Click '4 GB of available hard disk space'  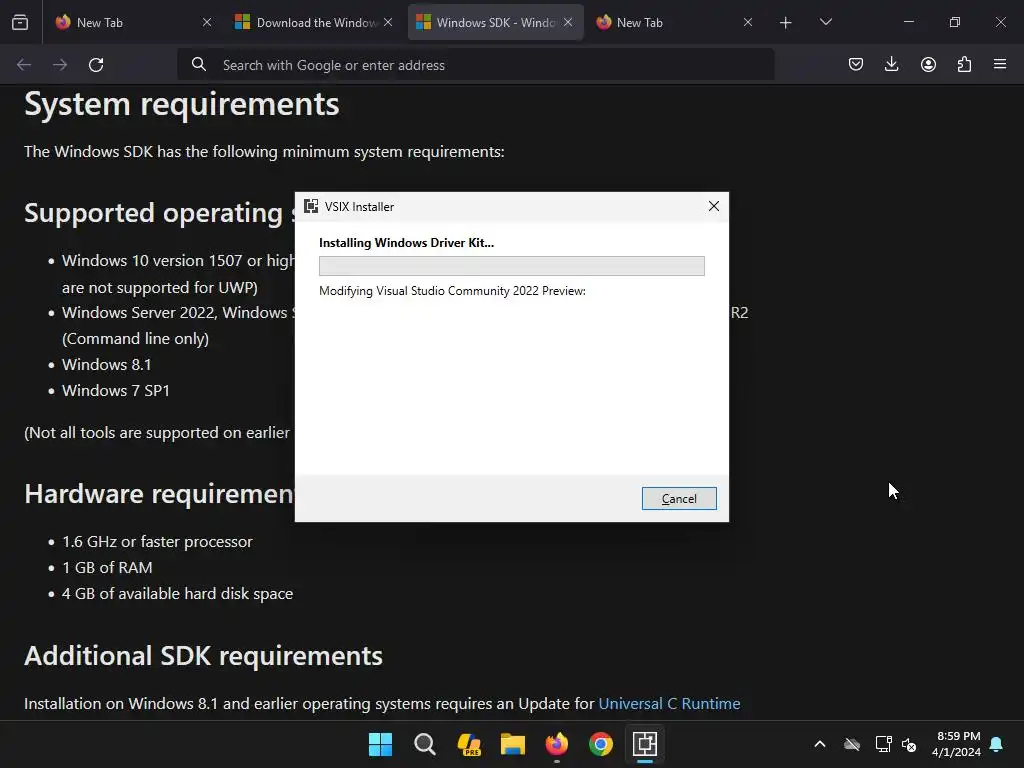pyautogui.click(x=178, y=594)
